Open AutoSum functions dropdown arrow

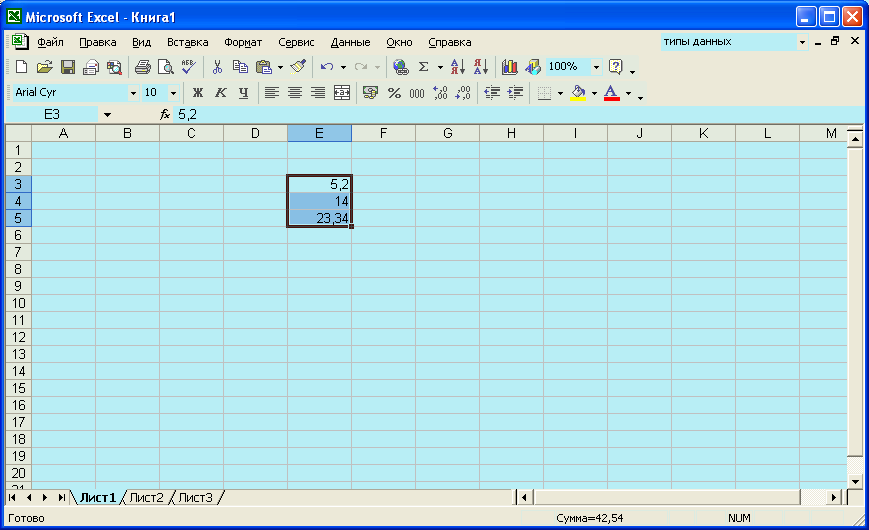440,67
